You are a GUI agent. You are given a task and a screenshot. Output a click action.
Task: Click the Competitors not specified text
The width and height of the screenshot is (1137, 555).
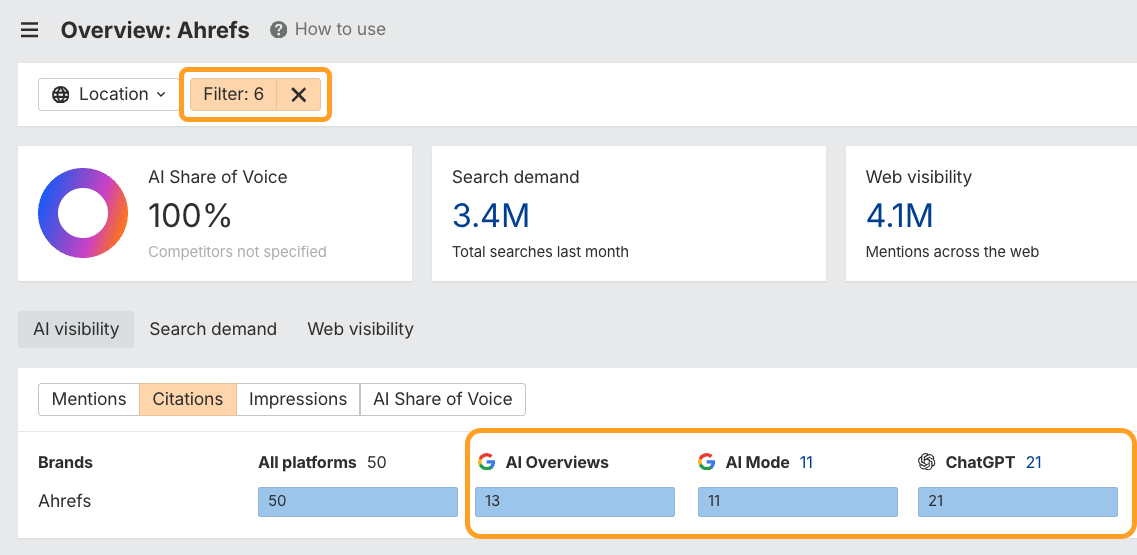pos(237,252)
